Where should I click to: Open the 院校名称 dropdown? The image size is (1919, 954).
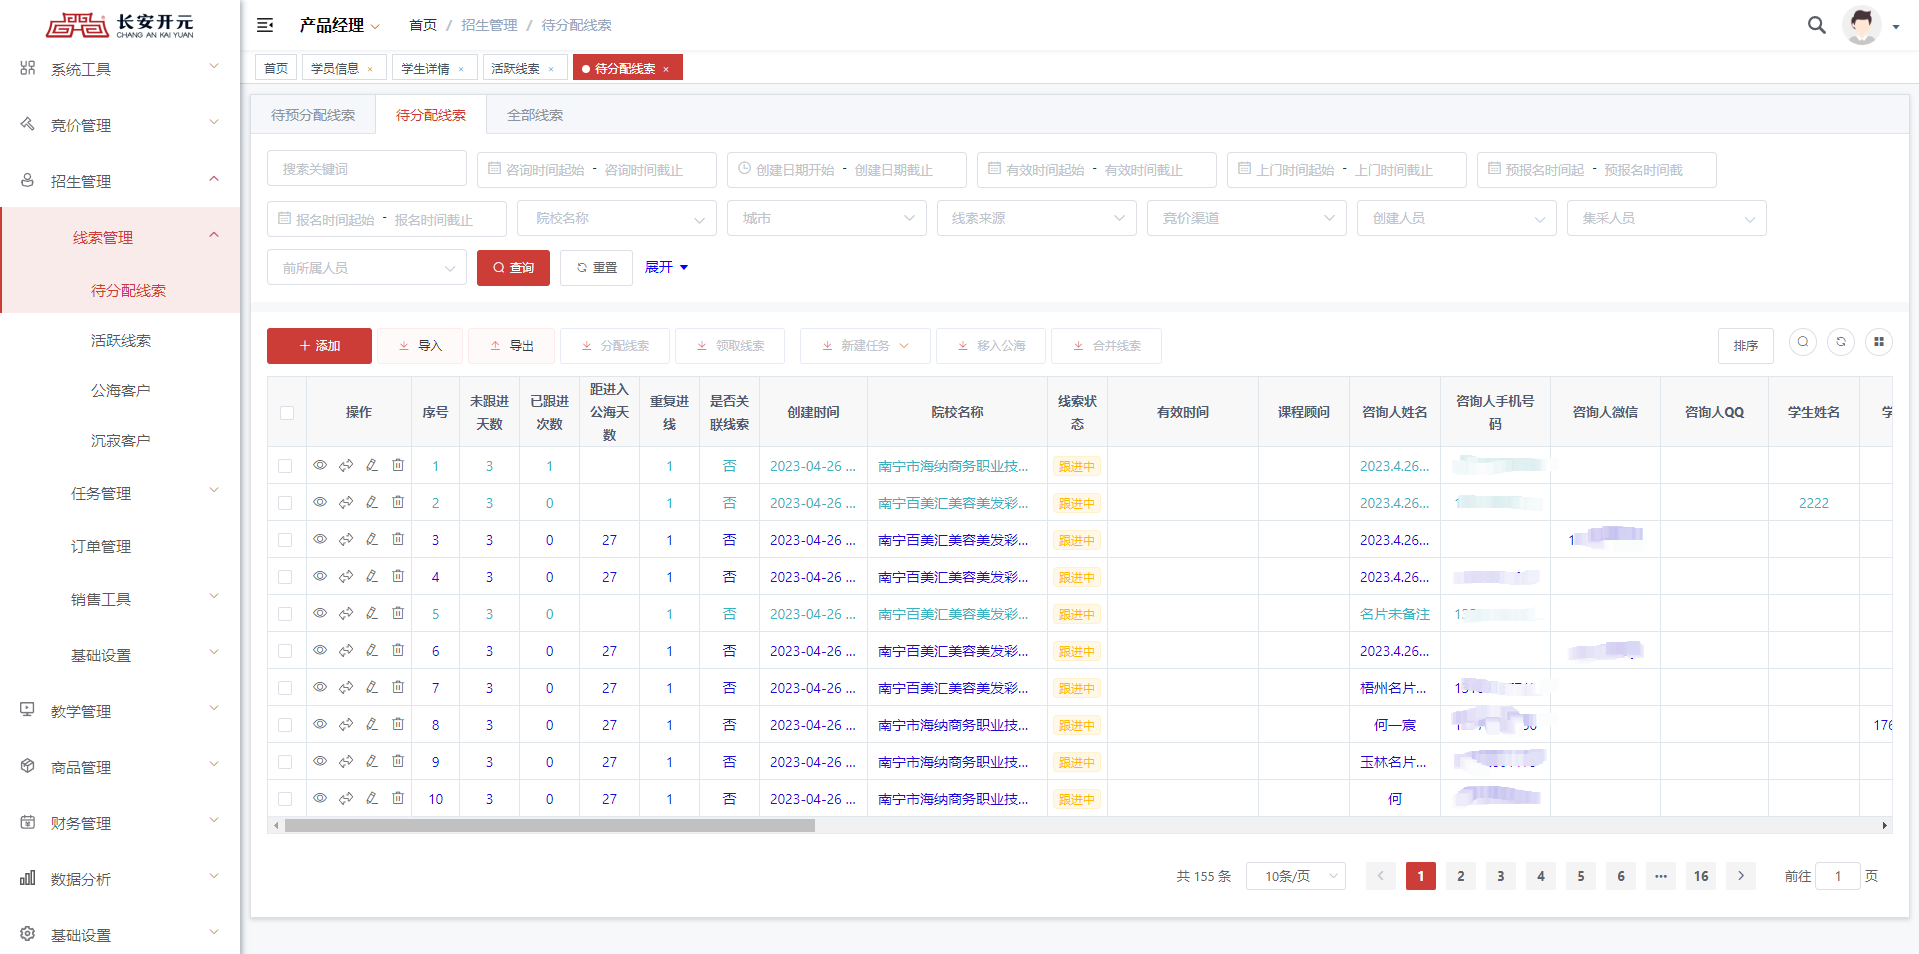(617, 218)
